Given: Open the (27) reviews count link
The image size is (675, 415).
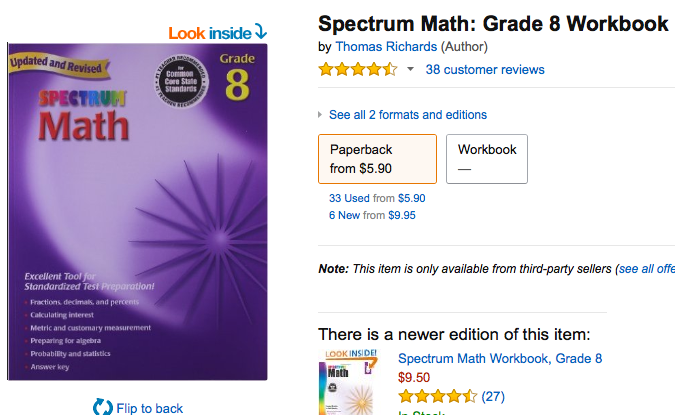Looking at the screenshot, I should (493, 396).
